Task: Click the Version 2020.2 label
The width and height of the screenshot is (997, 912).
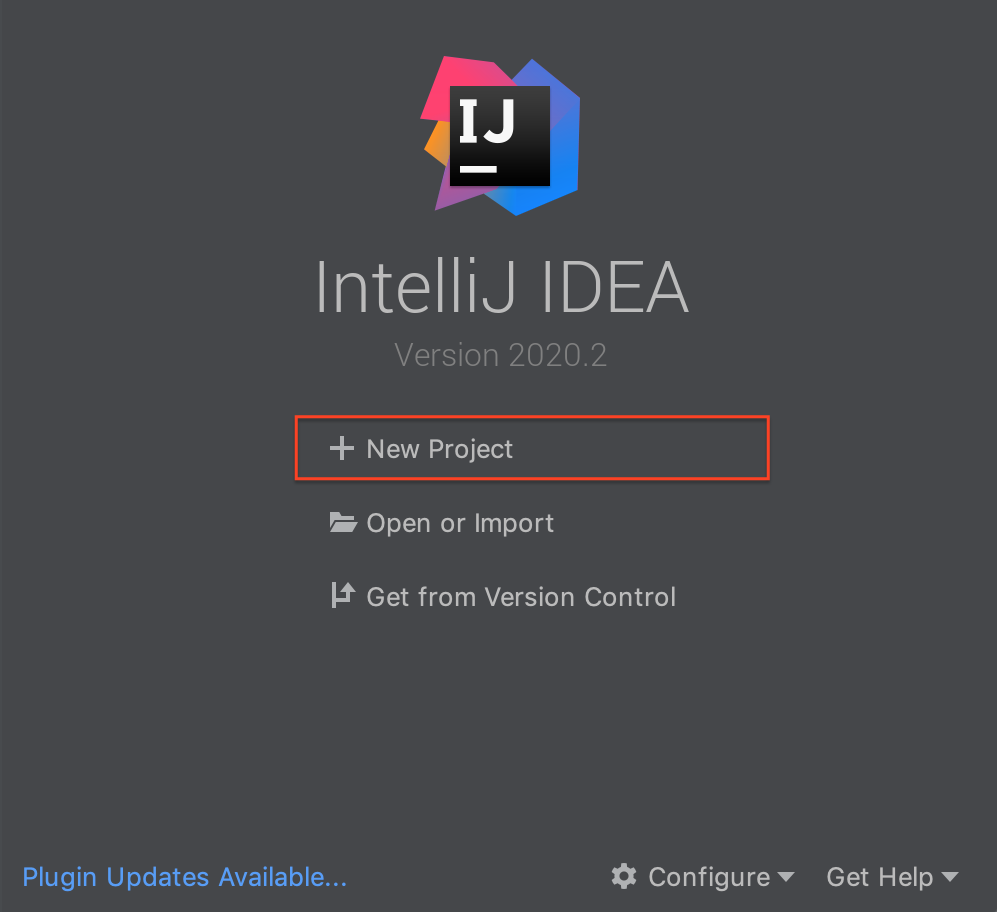Action: [500, 355]
